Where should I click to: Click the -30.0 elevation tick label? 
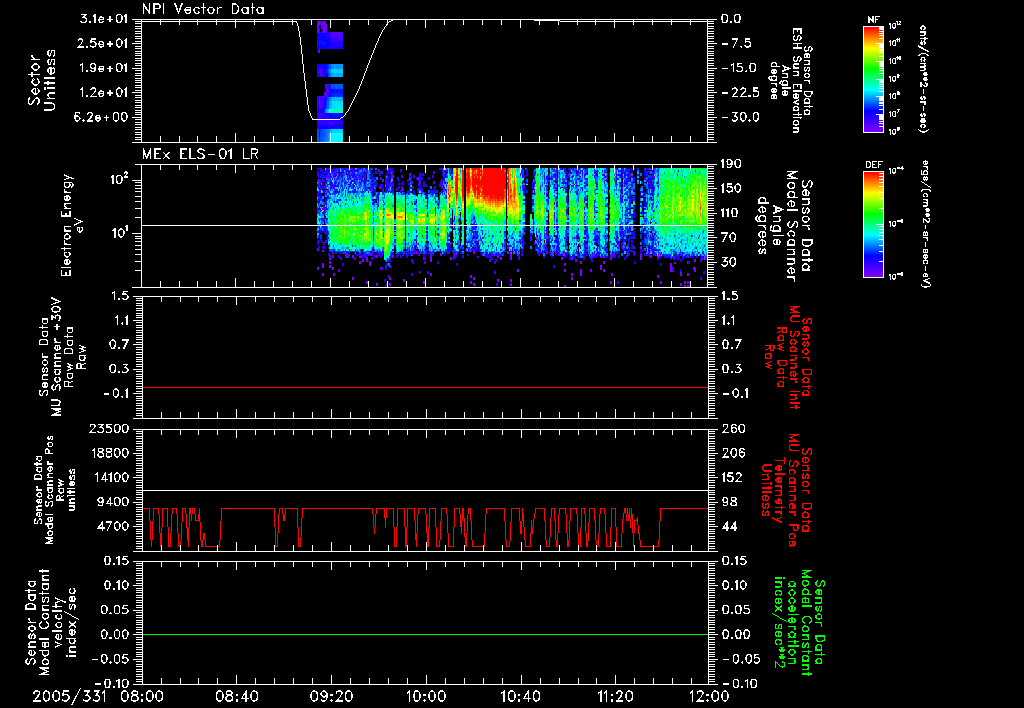[740, 117]
